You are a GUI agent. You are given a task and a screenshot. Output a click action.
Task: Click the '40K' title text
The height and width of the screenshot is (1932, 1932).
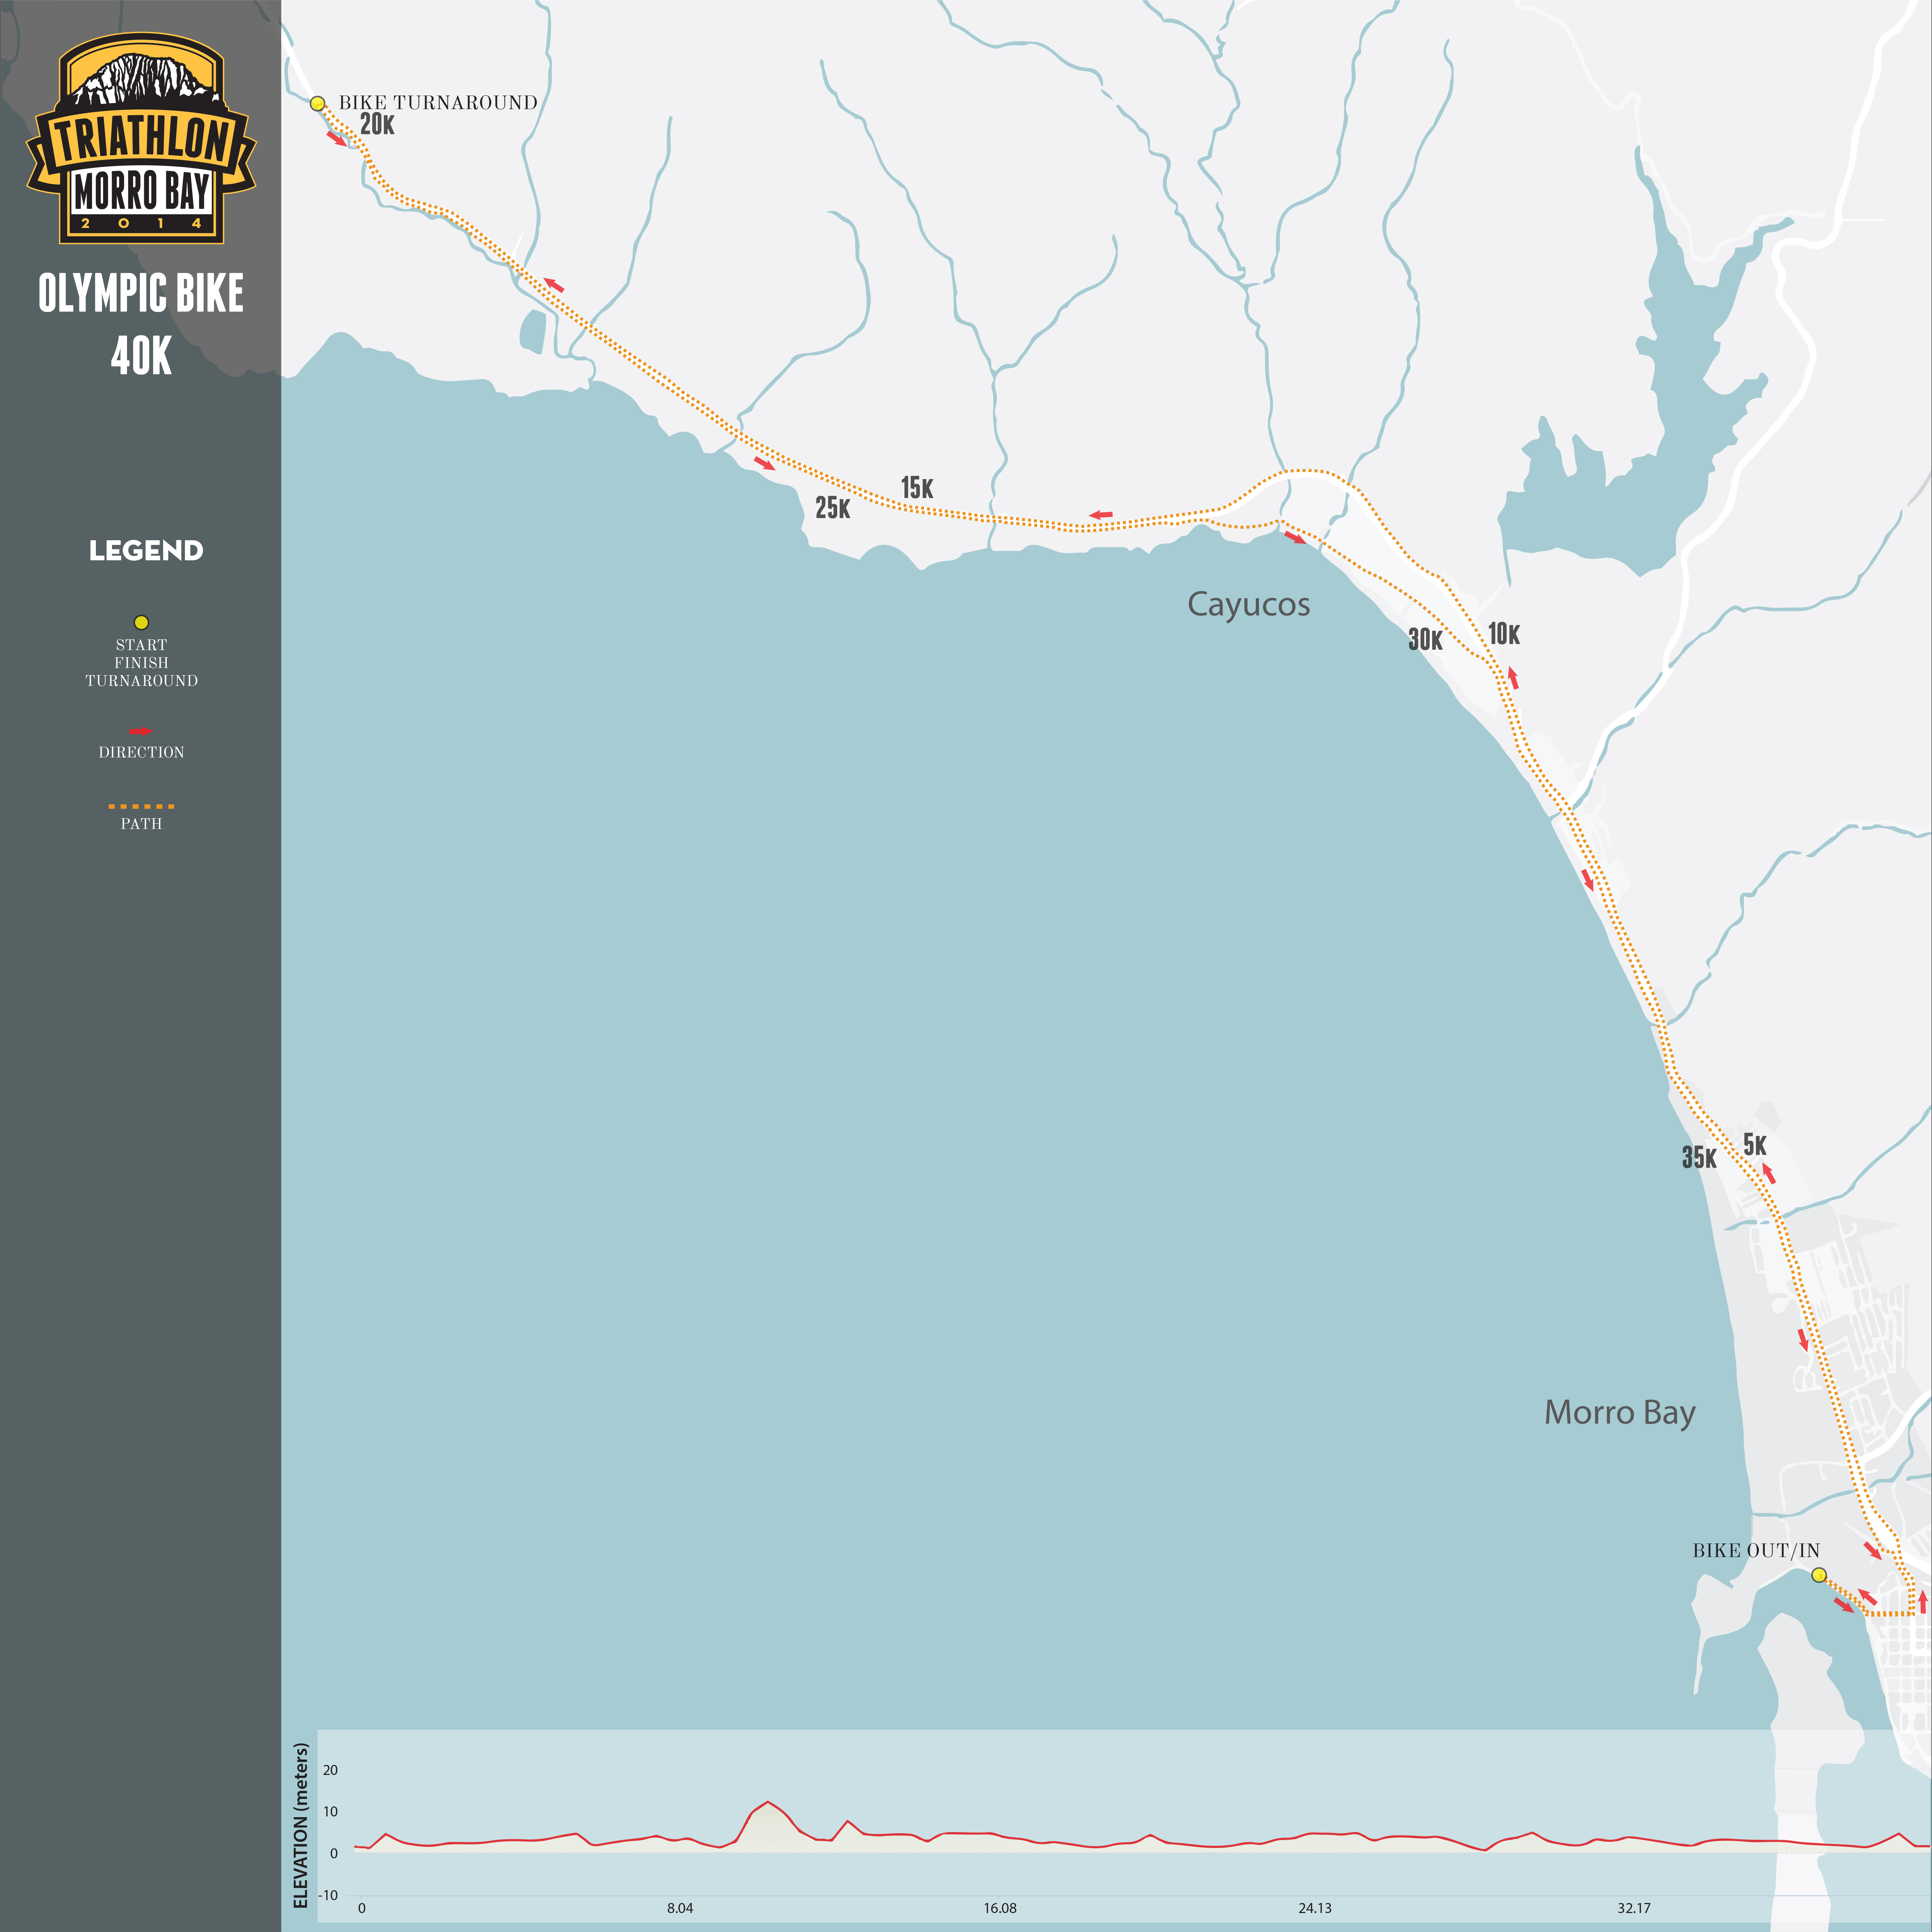click(141, 356)
